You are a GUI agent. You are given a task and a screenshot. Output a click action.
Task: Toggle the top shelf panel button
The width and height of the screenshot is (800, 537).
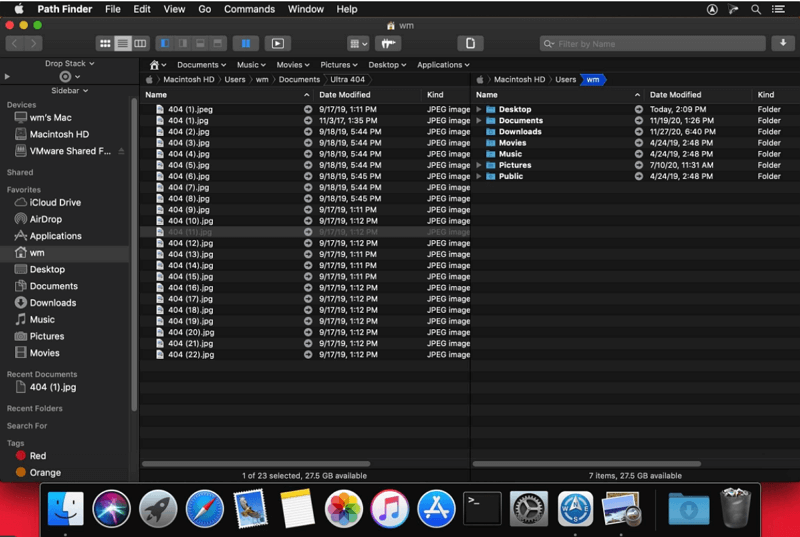217,44
